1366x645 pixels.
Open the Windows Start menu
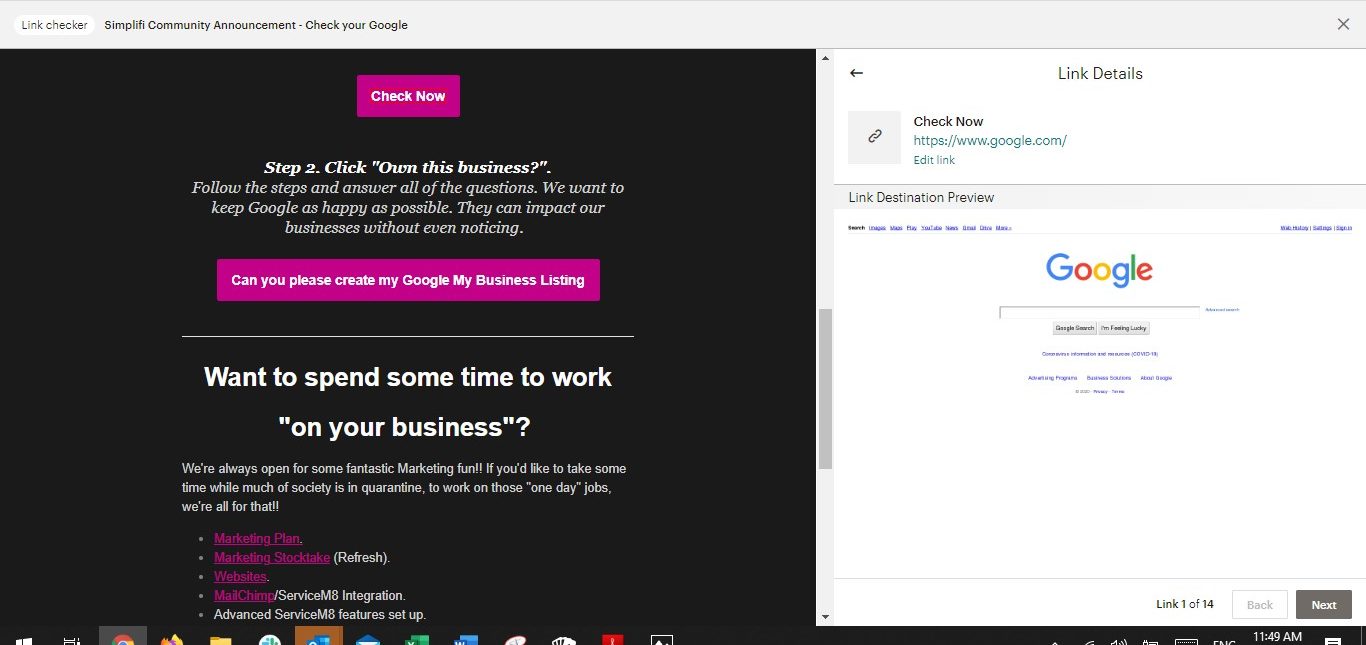point(24,639)
